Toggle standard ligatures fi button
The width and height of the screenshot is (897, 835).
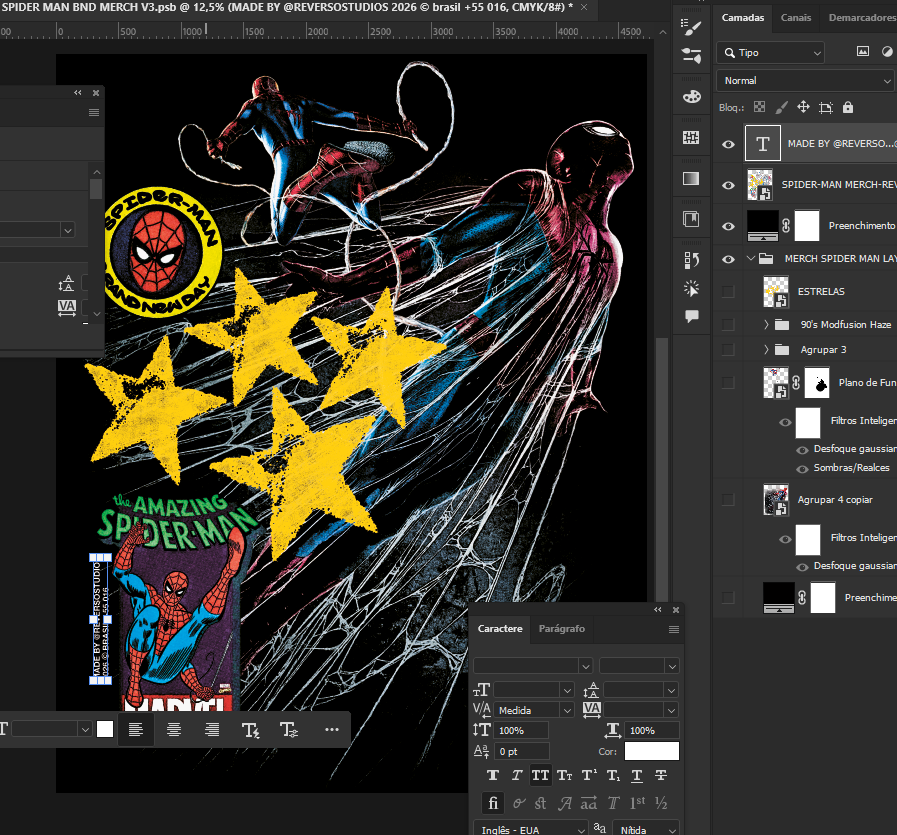coord(493,804)
